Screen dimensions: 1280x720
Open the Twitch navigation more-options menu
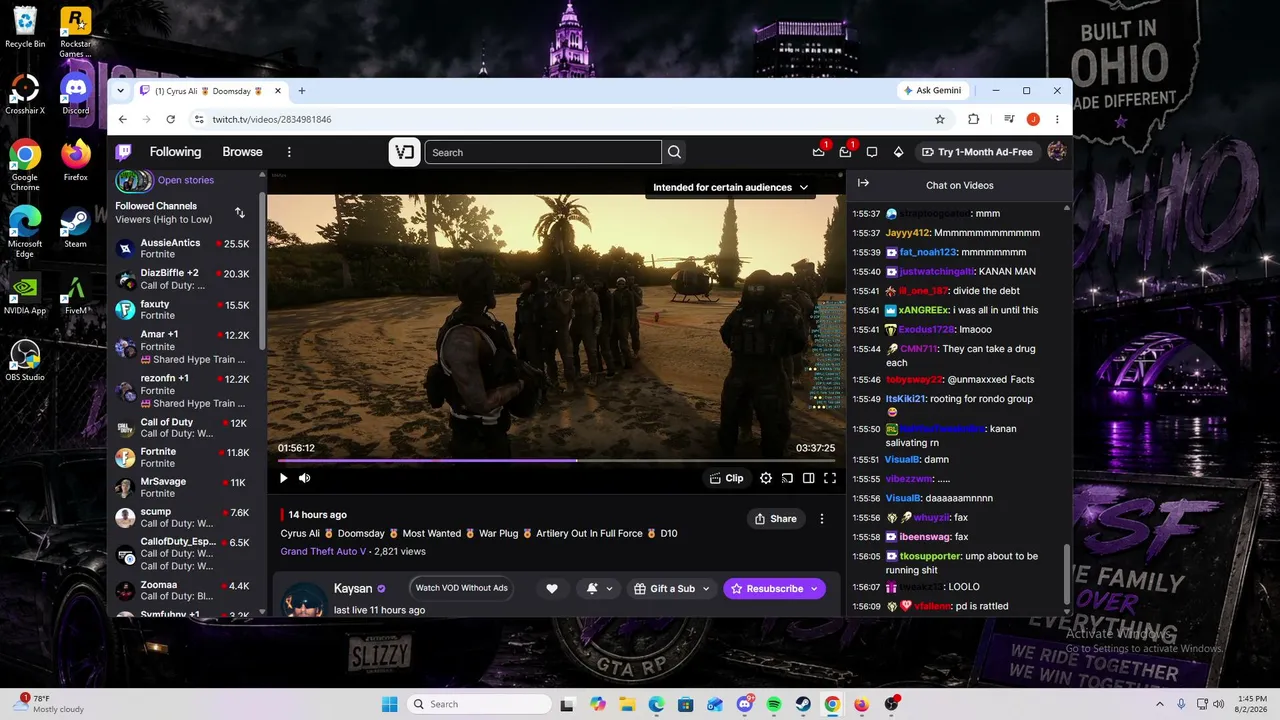click(x=289, y=152)
